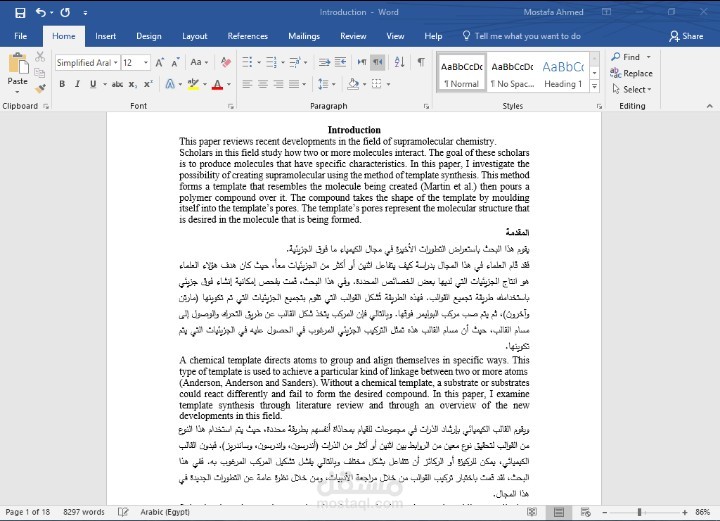Open the Paste options dropdown arrow
Image resolution: width=720 pixels, height=521 pixels.
pyautogui.click(x=17, y=92)
